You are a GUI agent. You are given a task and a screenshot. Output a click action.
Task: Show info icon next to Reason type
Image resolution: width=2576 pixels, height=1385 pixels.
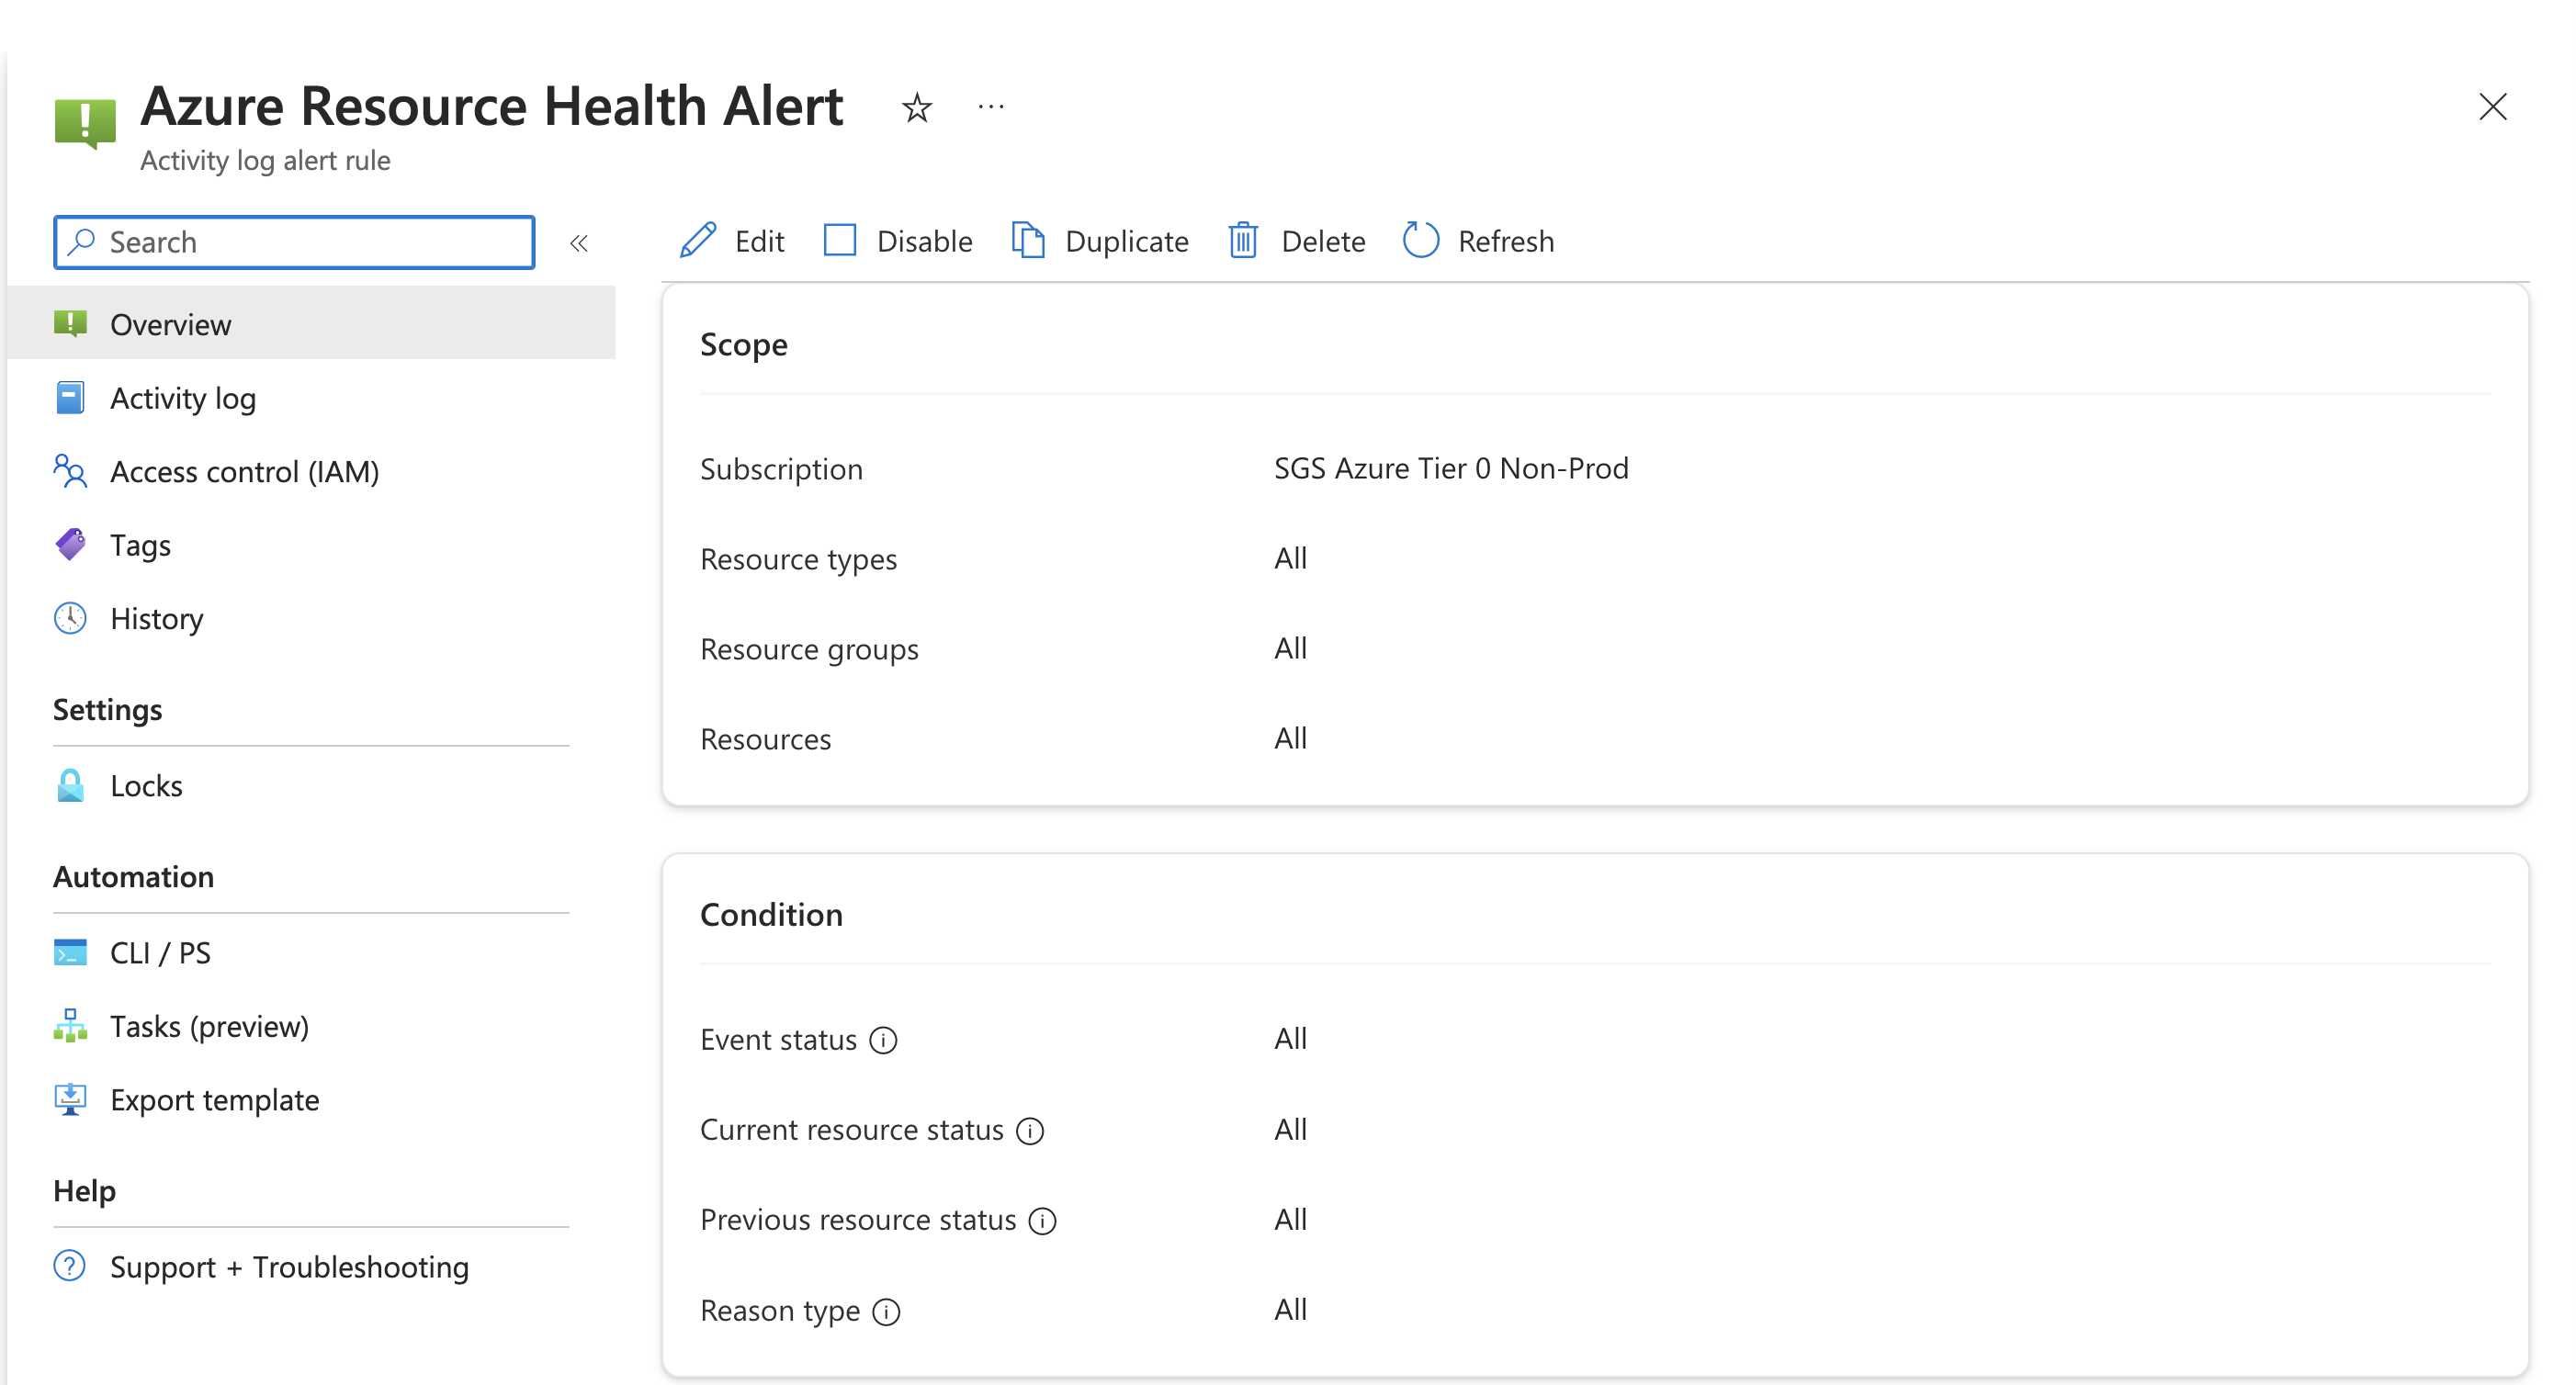click(x=886, y=1311)
